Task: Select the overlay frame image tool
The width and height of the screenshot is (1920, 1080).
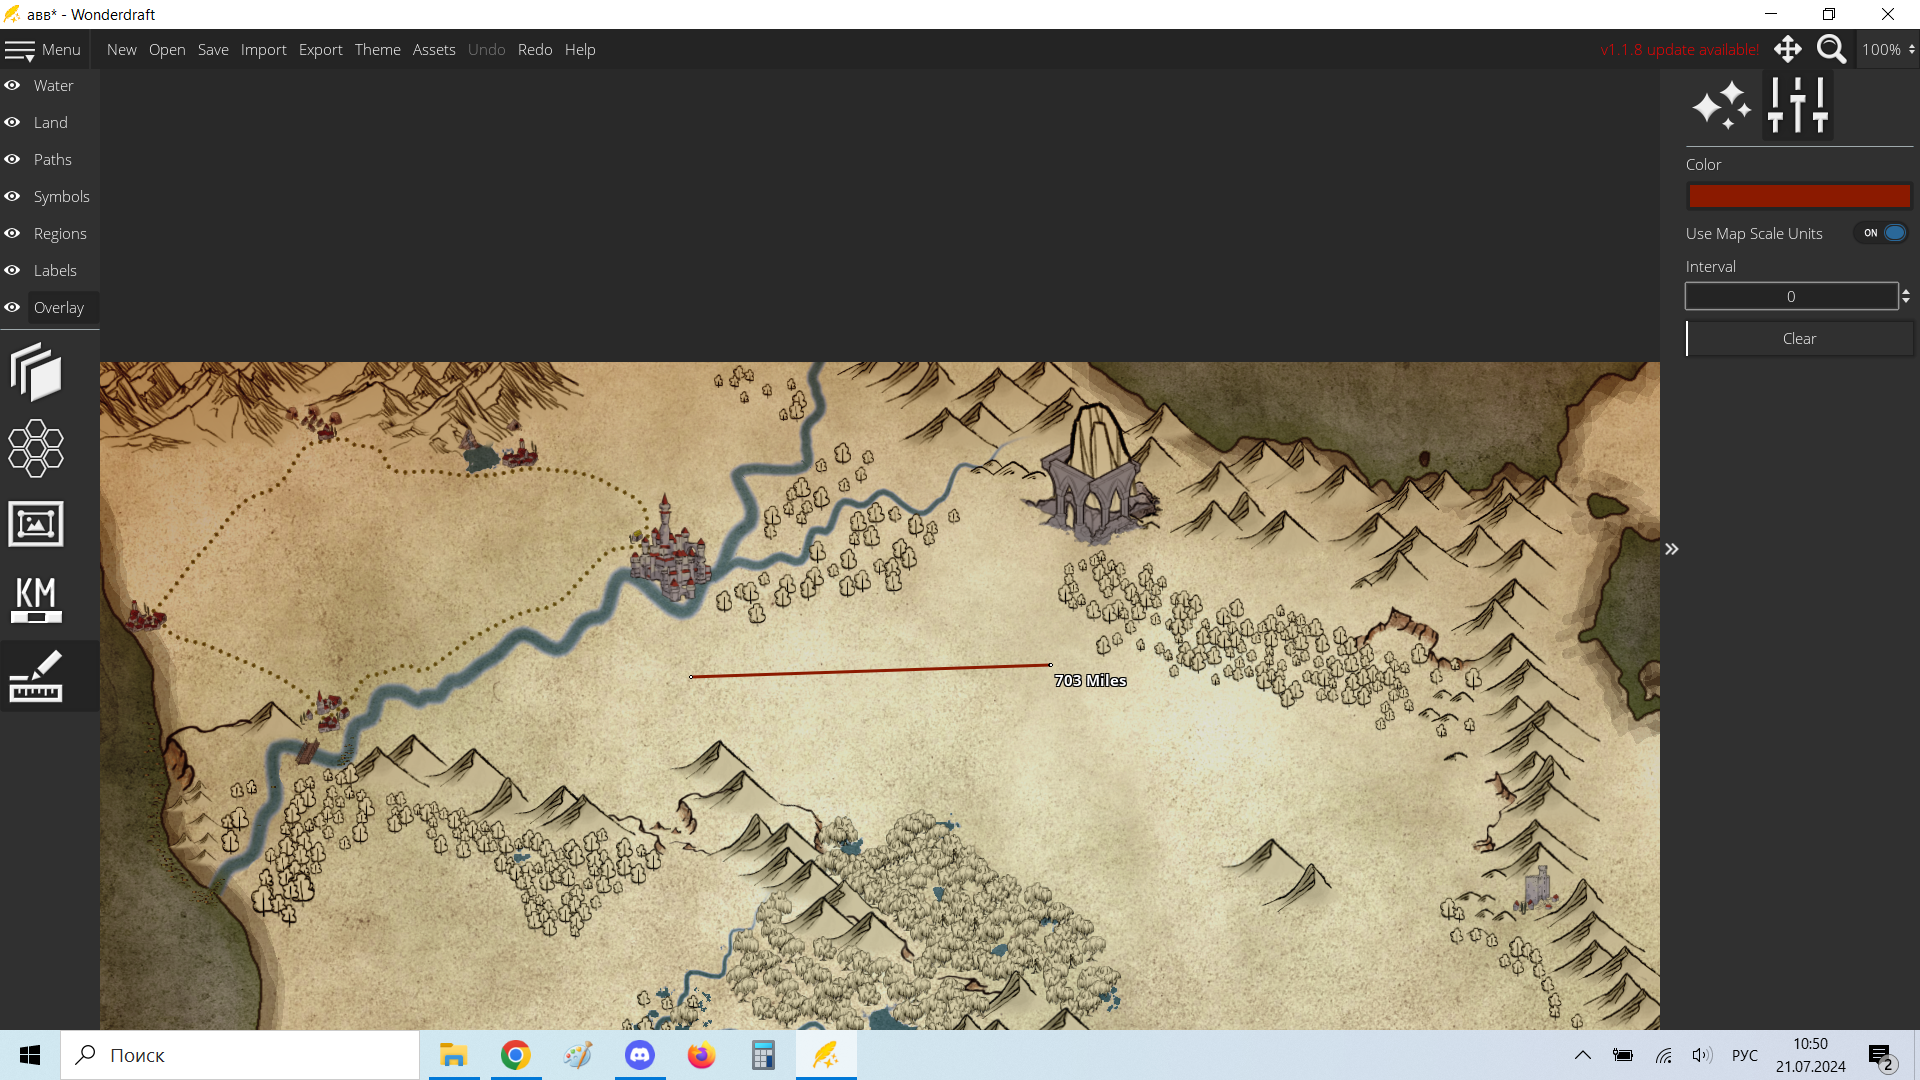Action: (x=36, y=524)
